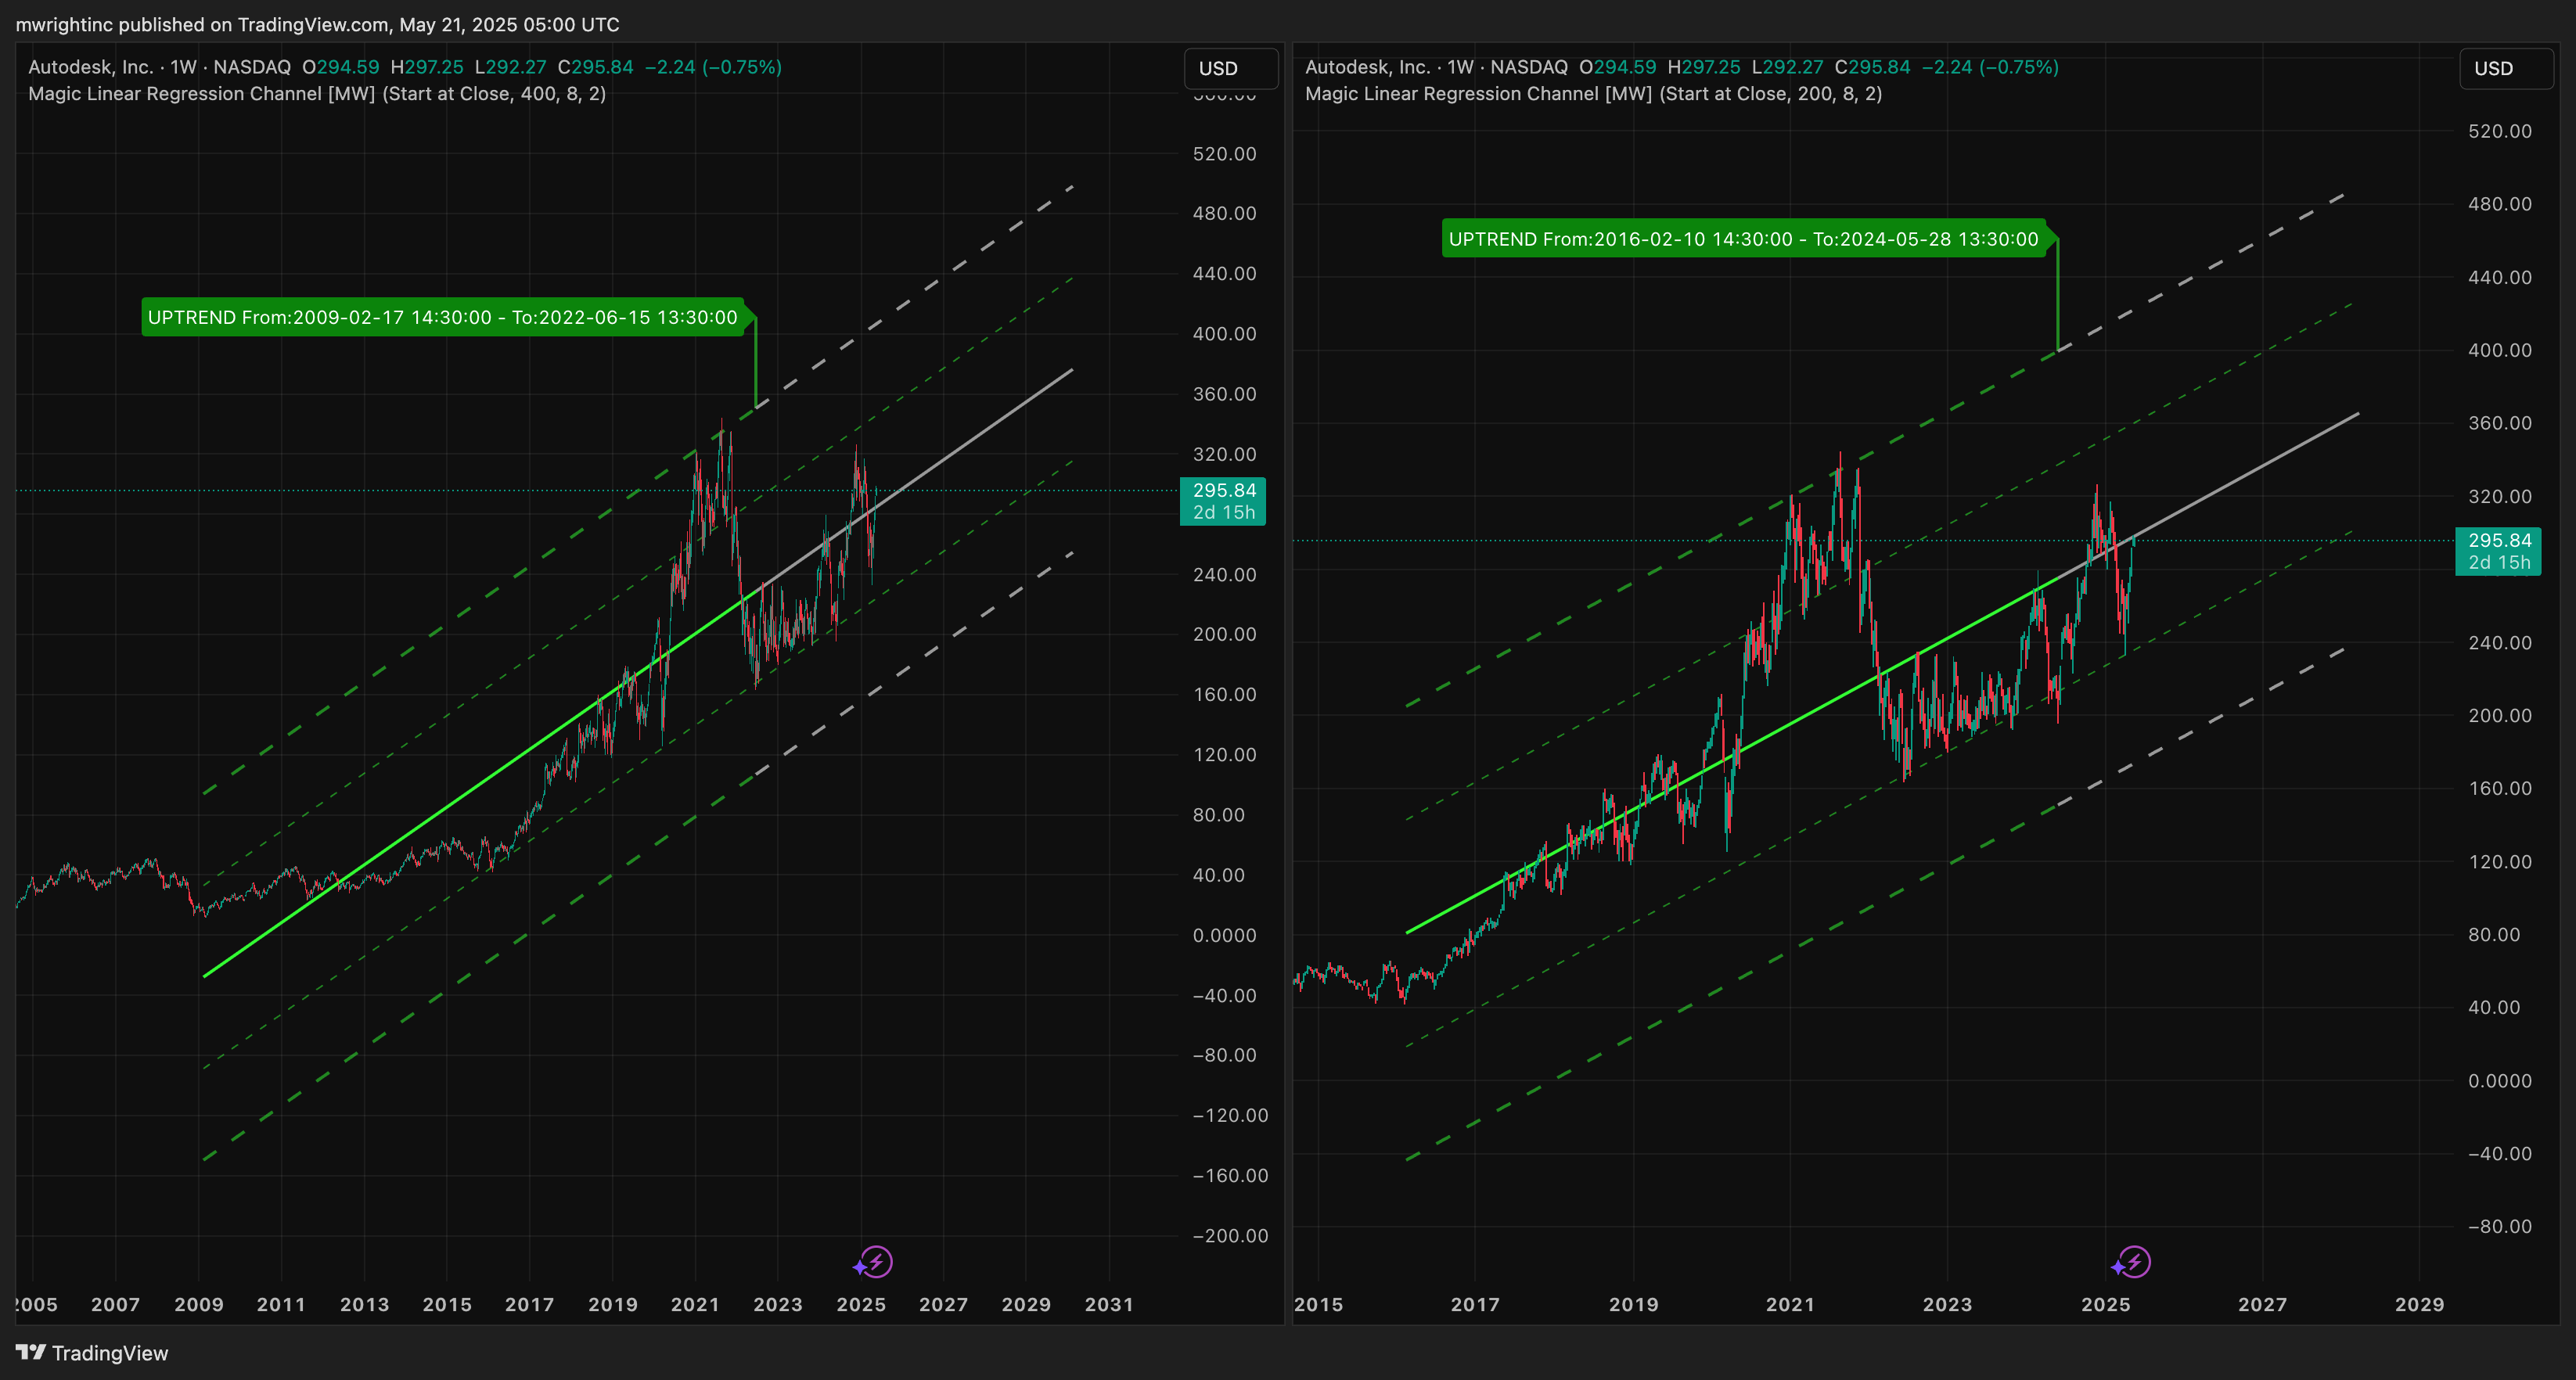
Task: Open the USD currency selector on right chart
Action: pos(2506,68)
